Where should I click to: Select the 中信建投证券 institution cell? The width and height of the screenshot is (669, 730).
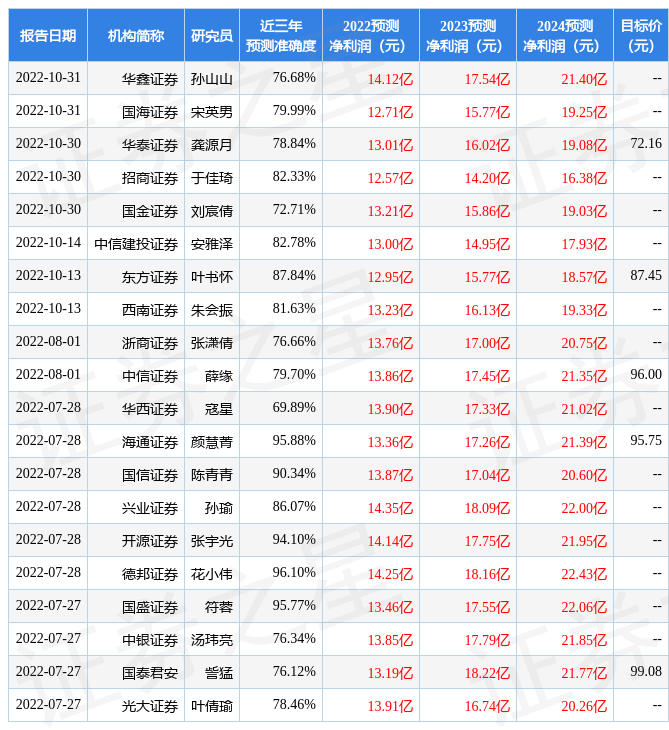136,244
